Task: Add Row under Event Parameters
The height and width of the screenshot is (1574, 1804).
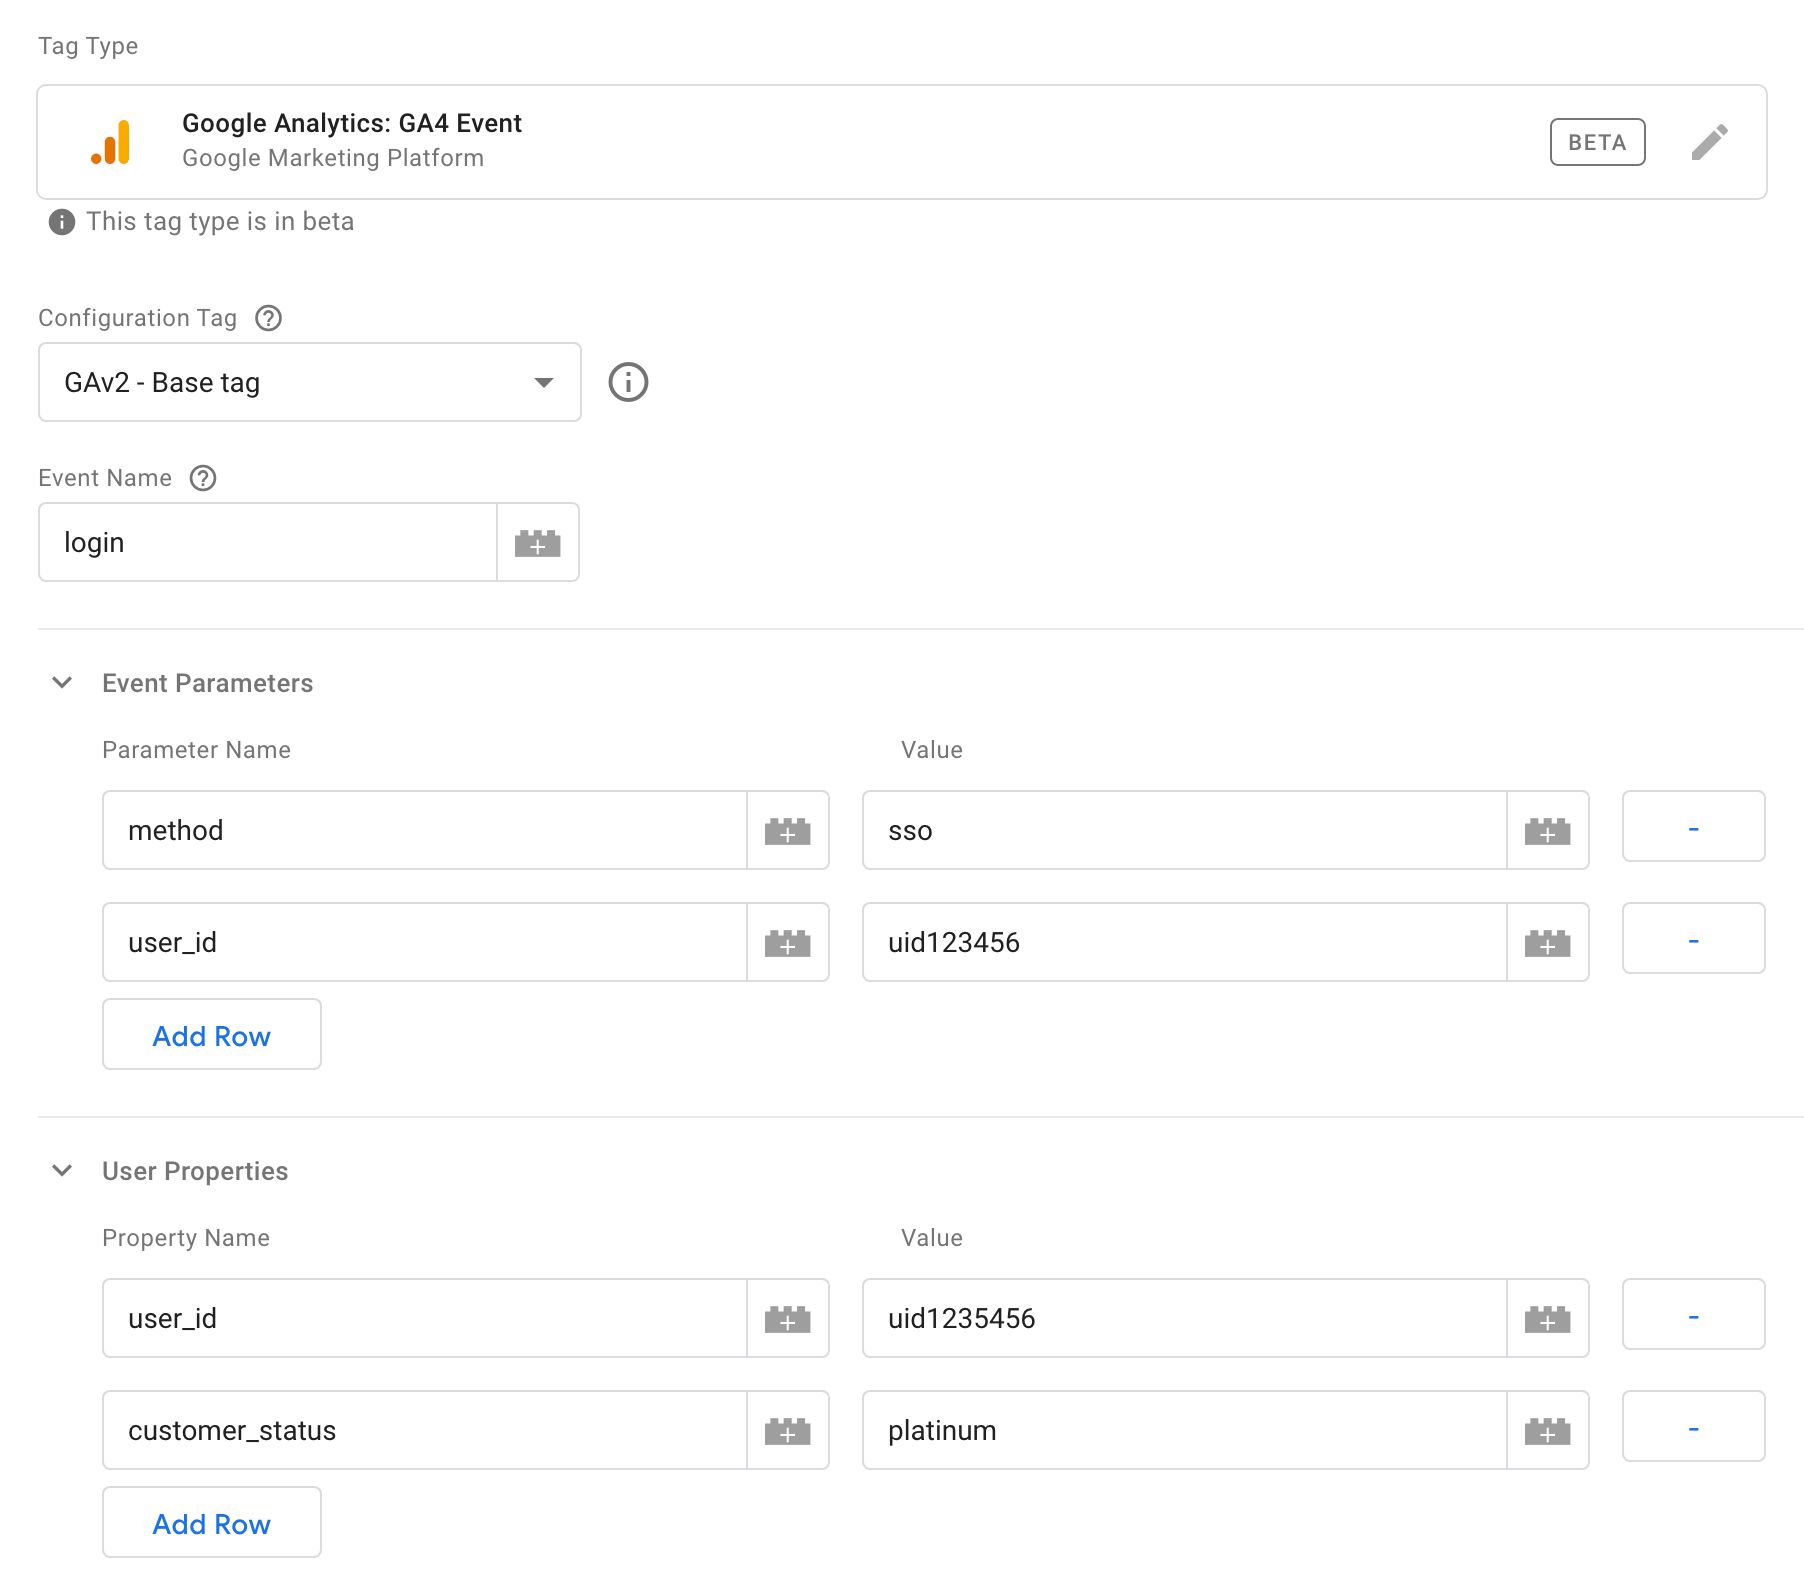Action: (x=212, y=1035)
